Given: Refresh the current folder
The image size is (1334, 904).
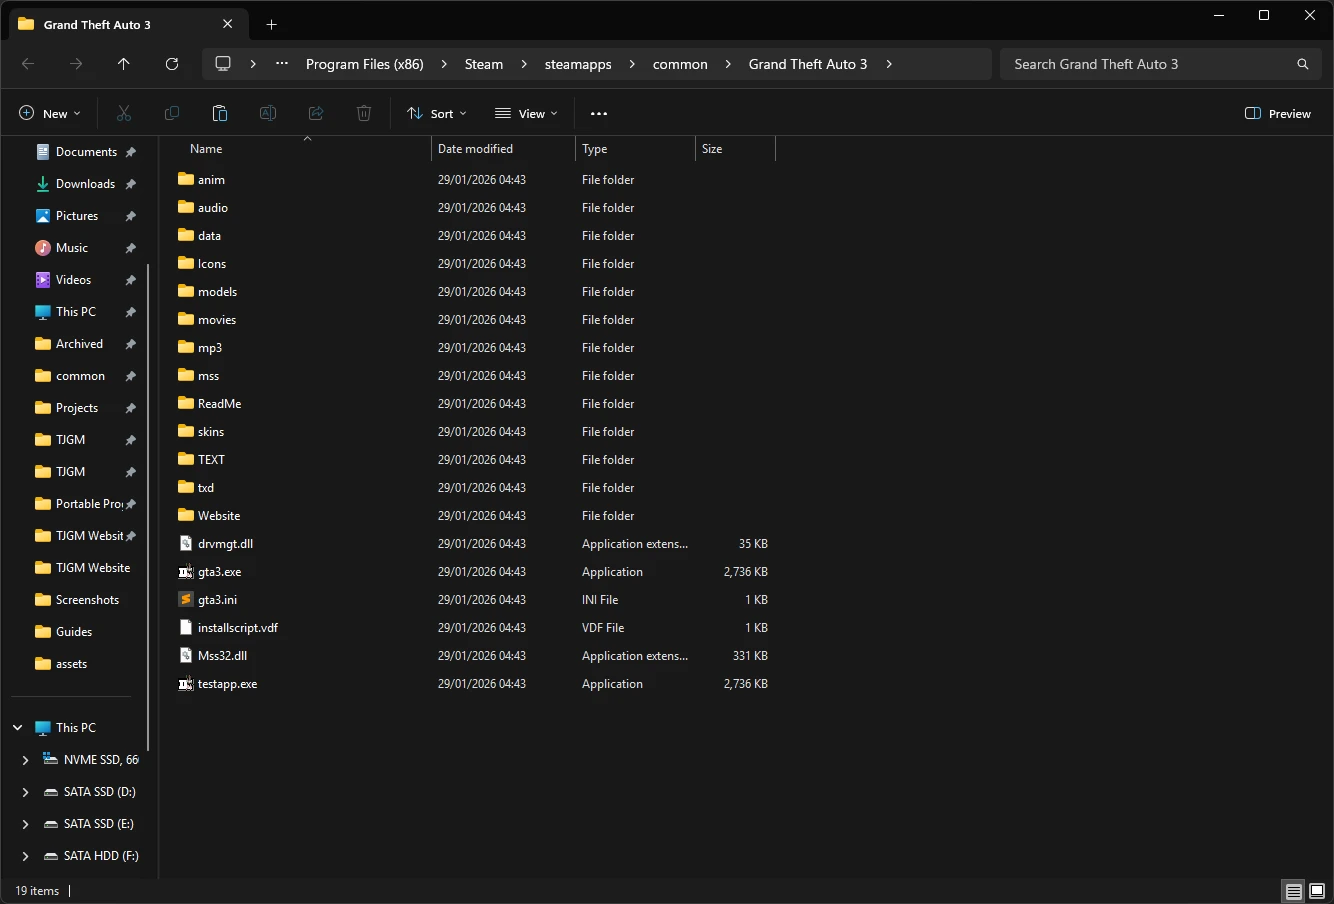Looking at the screenshot, I should [171, 63].
